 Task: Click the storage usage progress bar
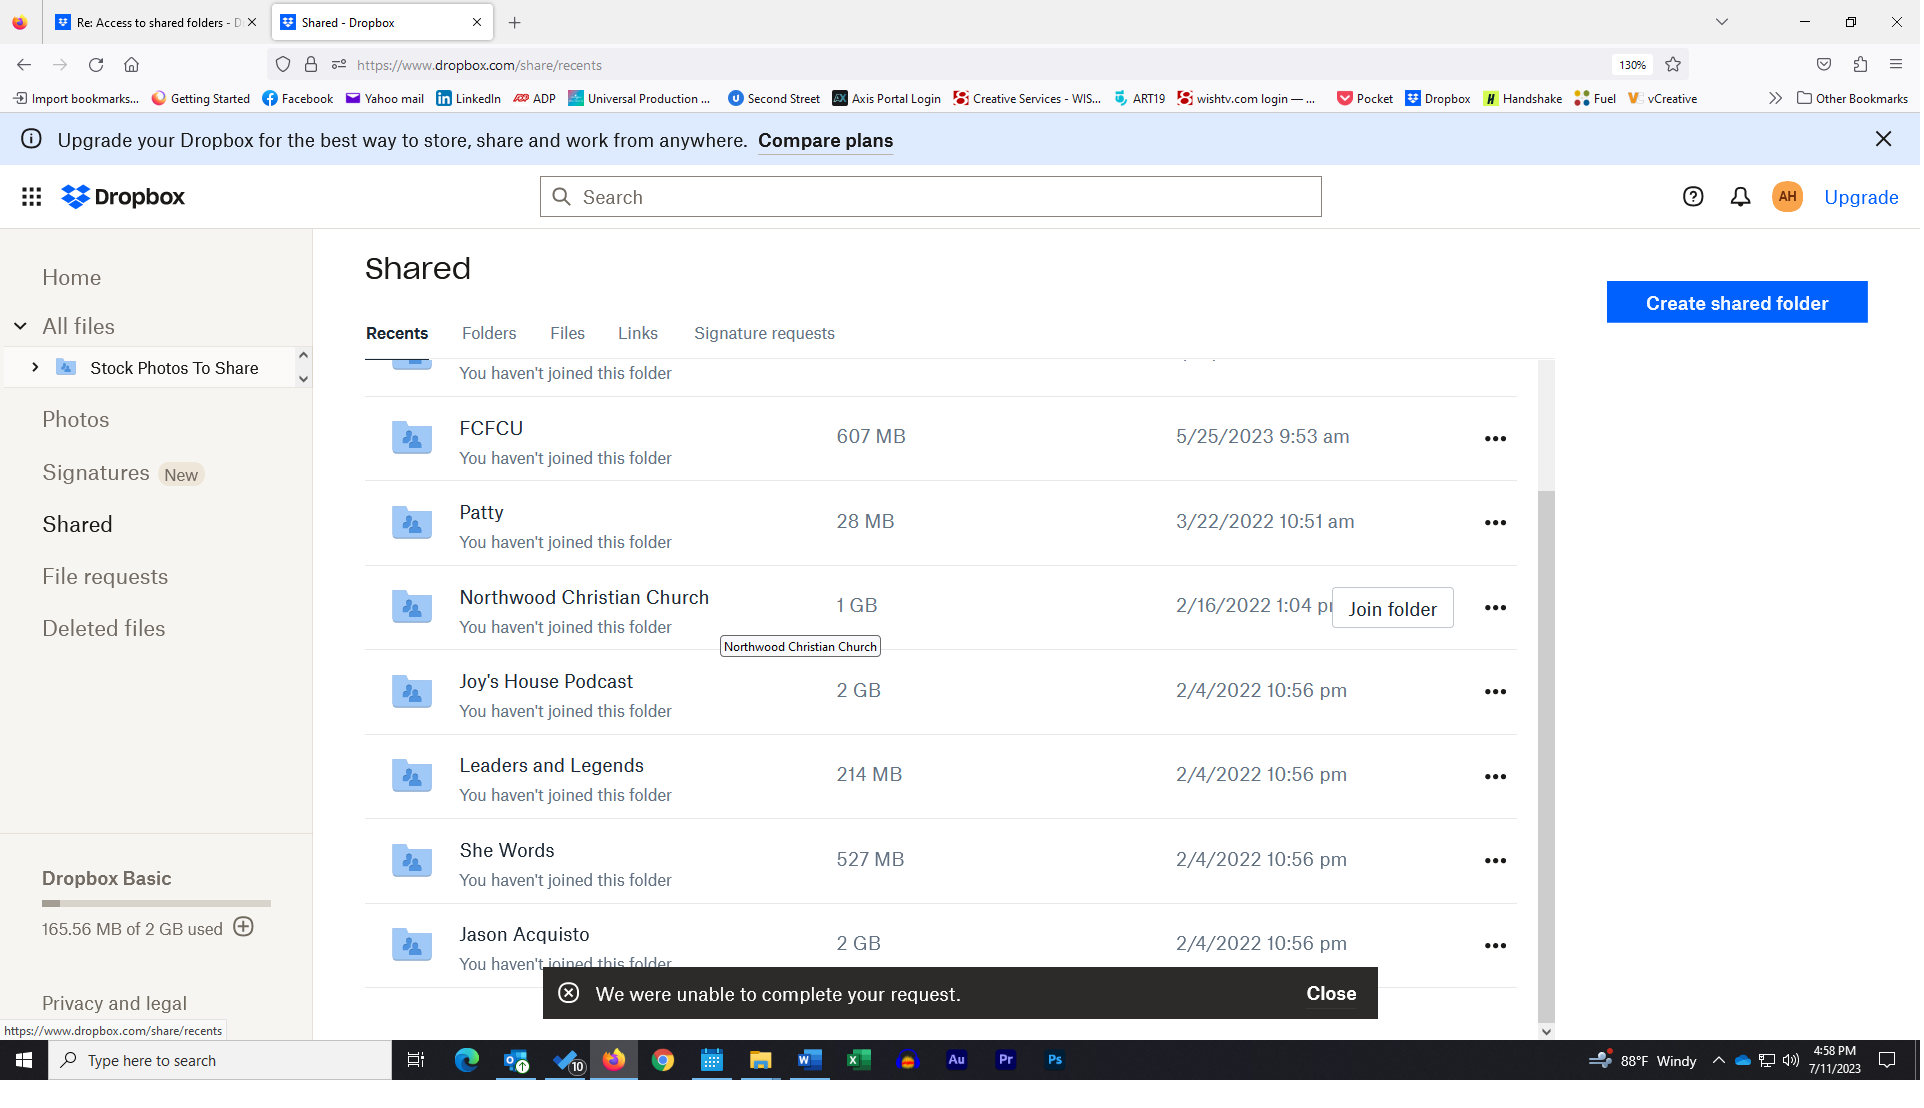157,904
